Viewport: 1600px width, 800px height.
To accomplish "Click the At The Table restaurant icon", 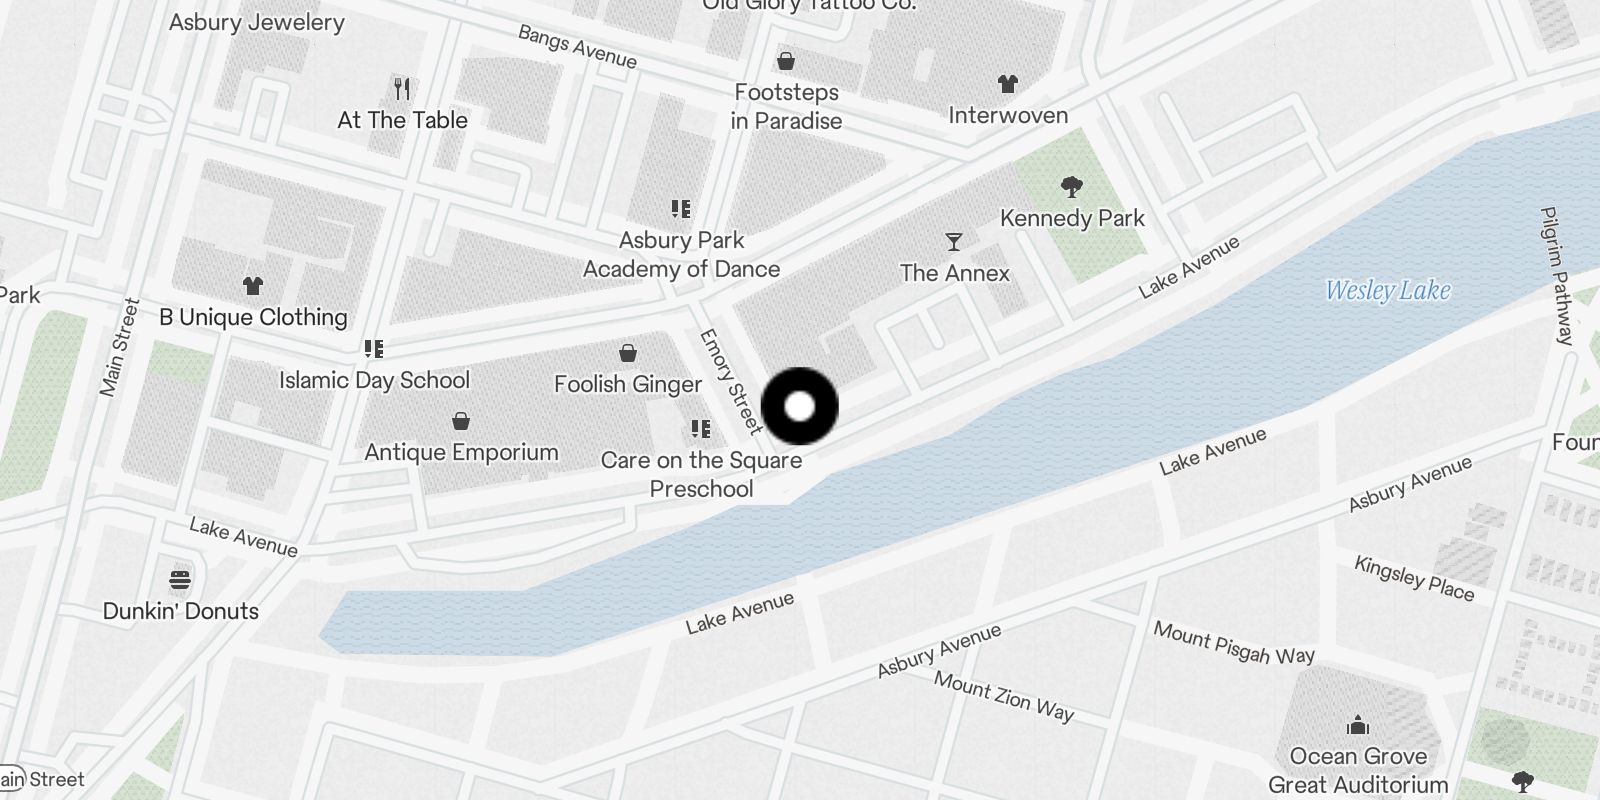I will [402, 89].
